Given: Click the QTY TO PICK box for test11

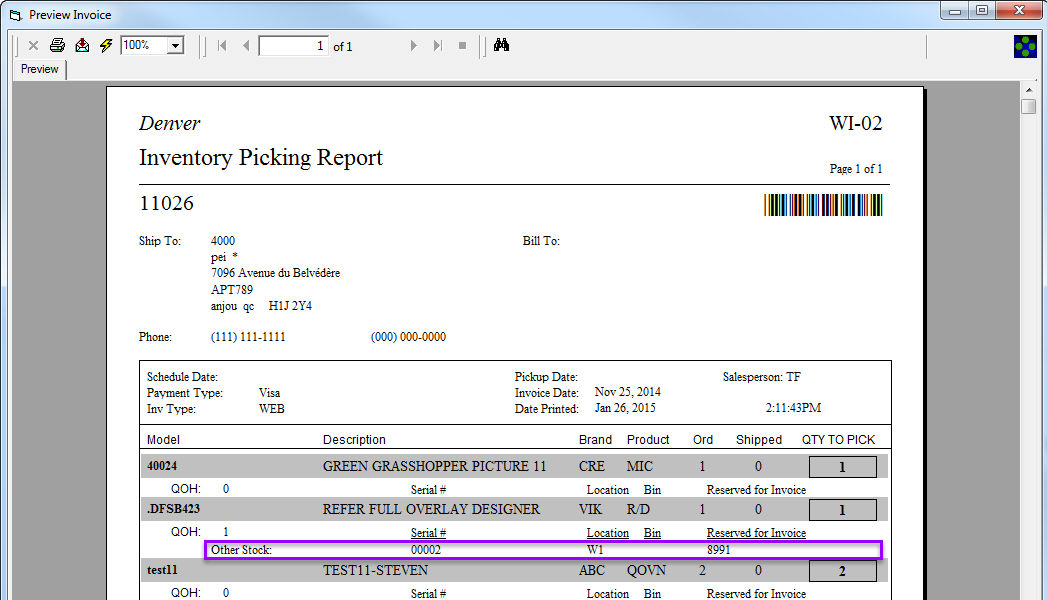Looking at the screenshot, I should point(843,571).
